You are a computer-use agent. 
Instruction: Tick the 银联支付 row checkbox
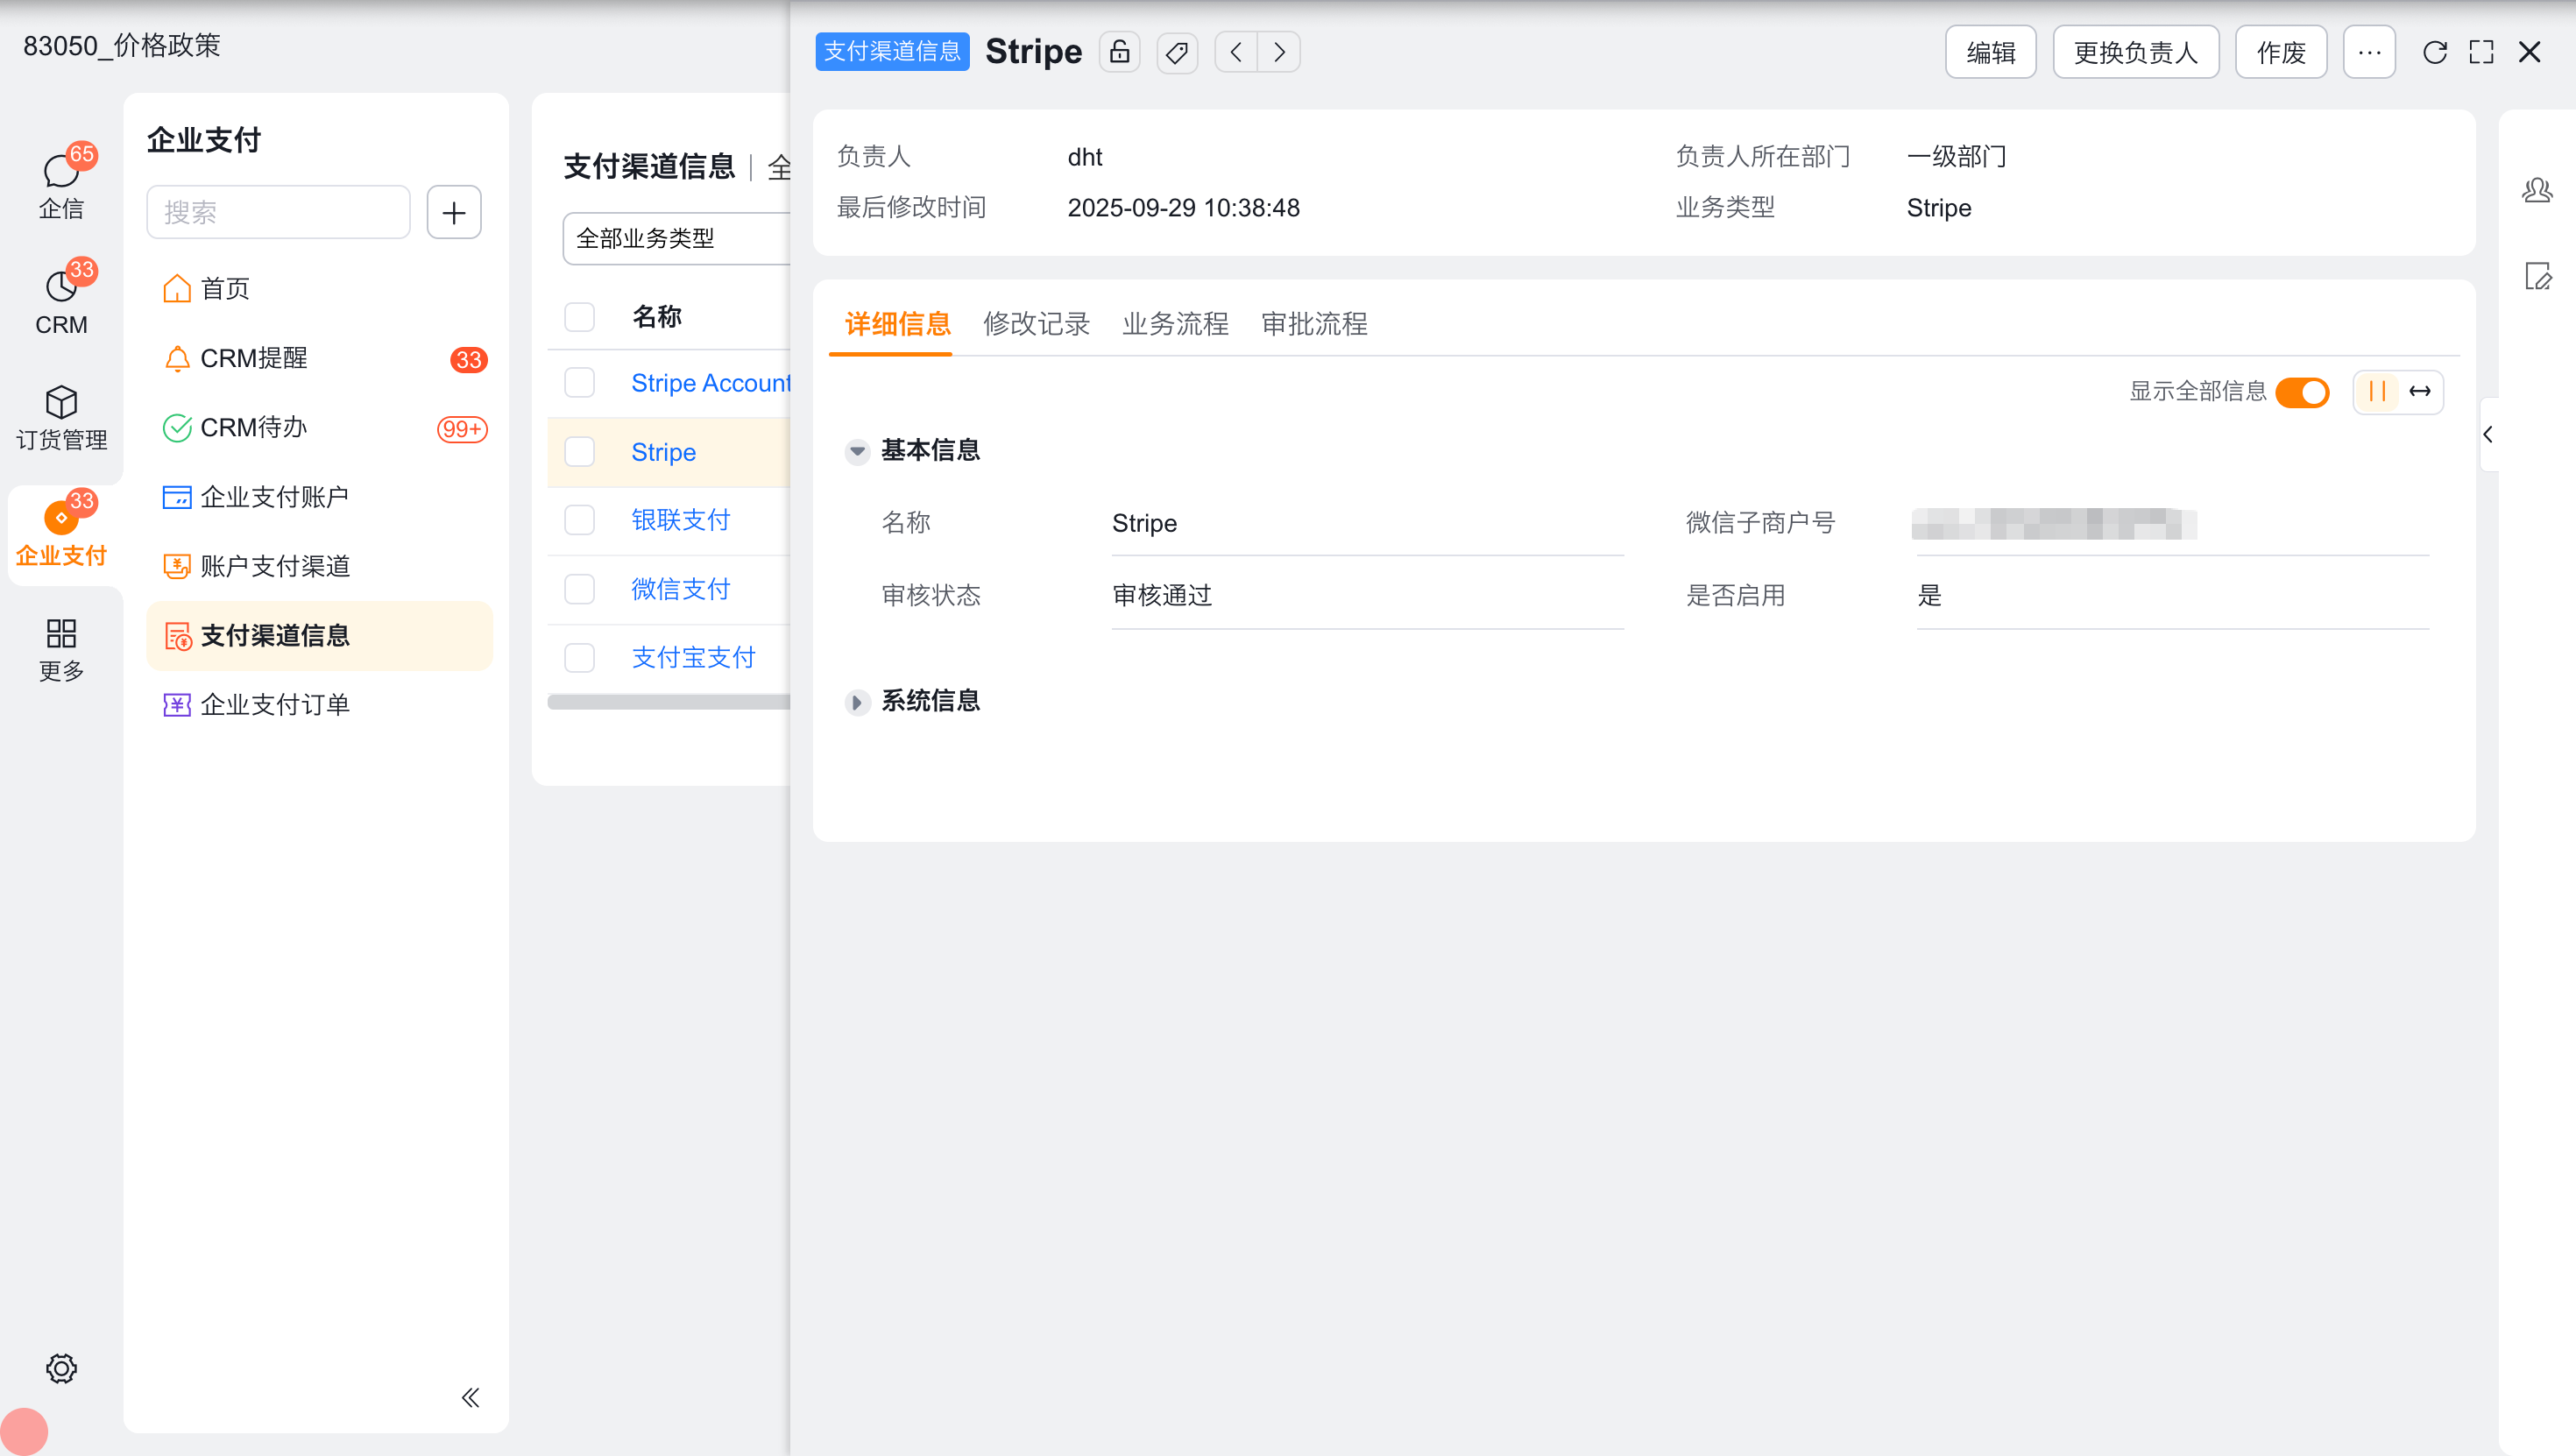click(x=580, y=520)
